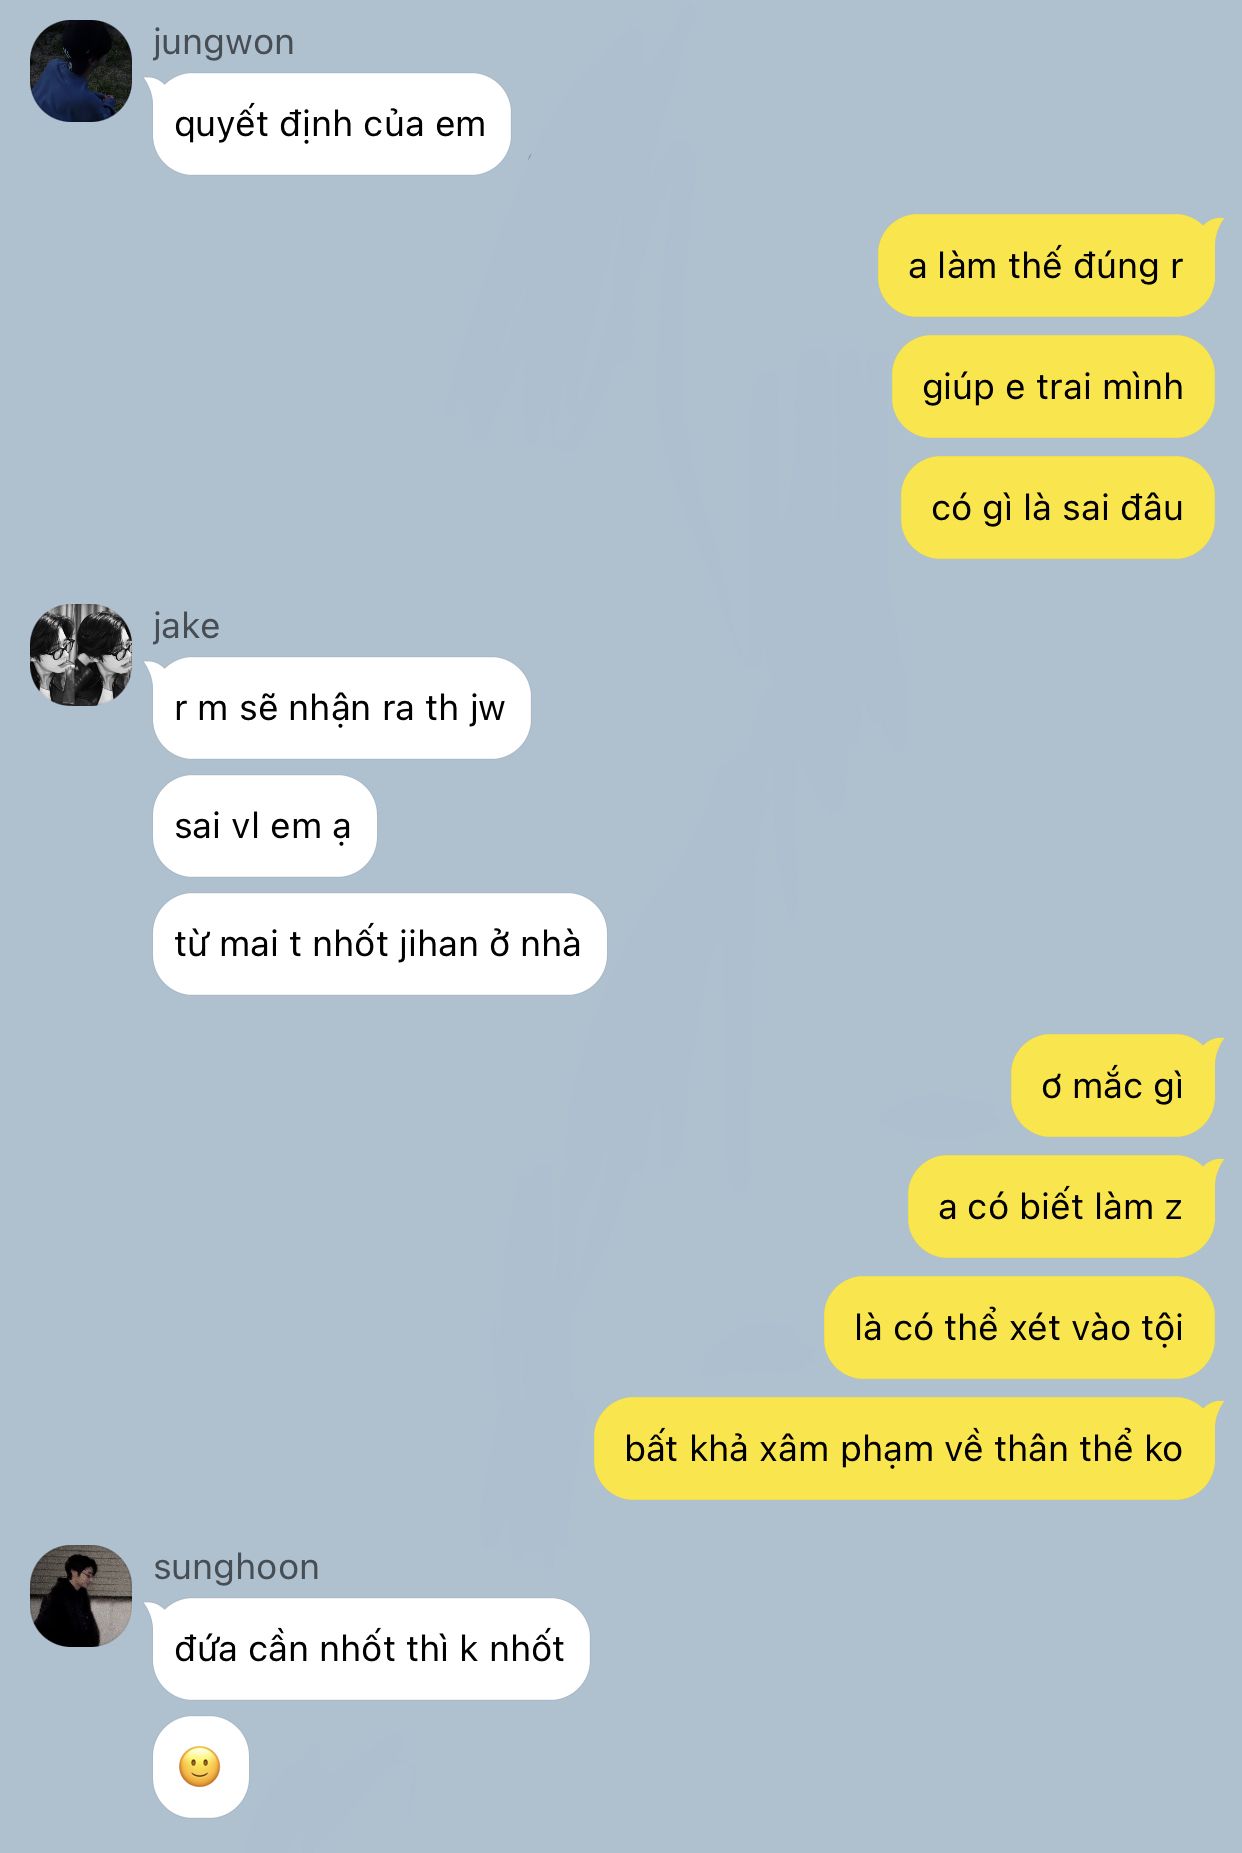This screenshot has width=1242, height=1853.
Task: Tap the username jake
Action: [186, 626]
